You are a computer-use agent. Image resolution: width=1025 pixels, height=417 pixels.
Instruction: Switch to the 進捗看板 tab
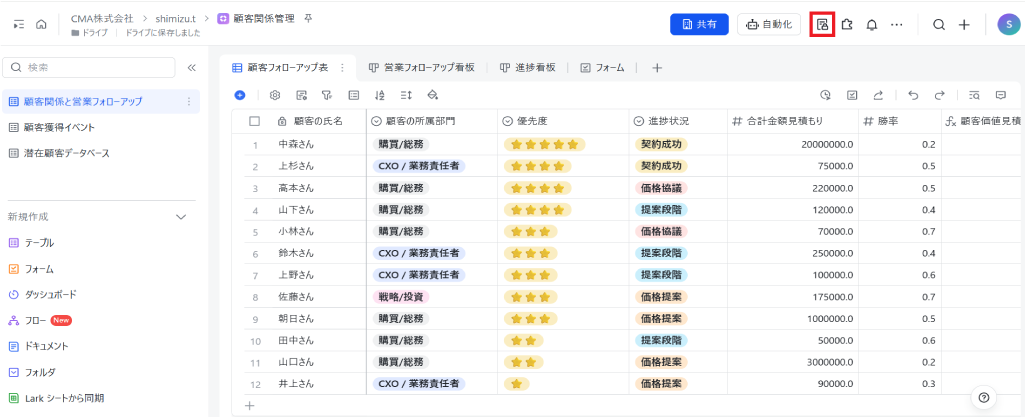click(x=528, y=67)
